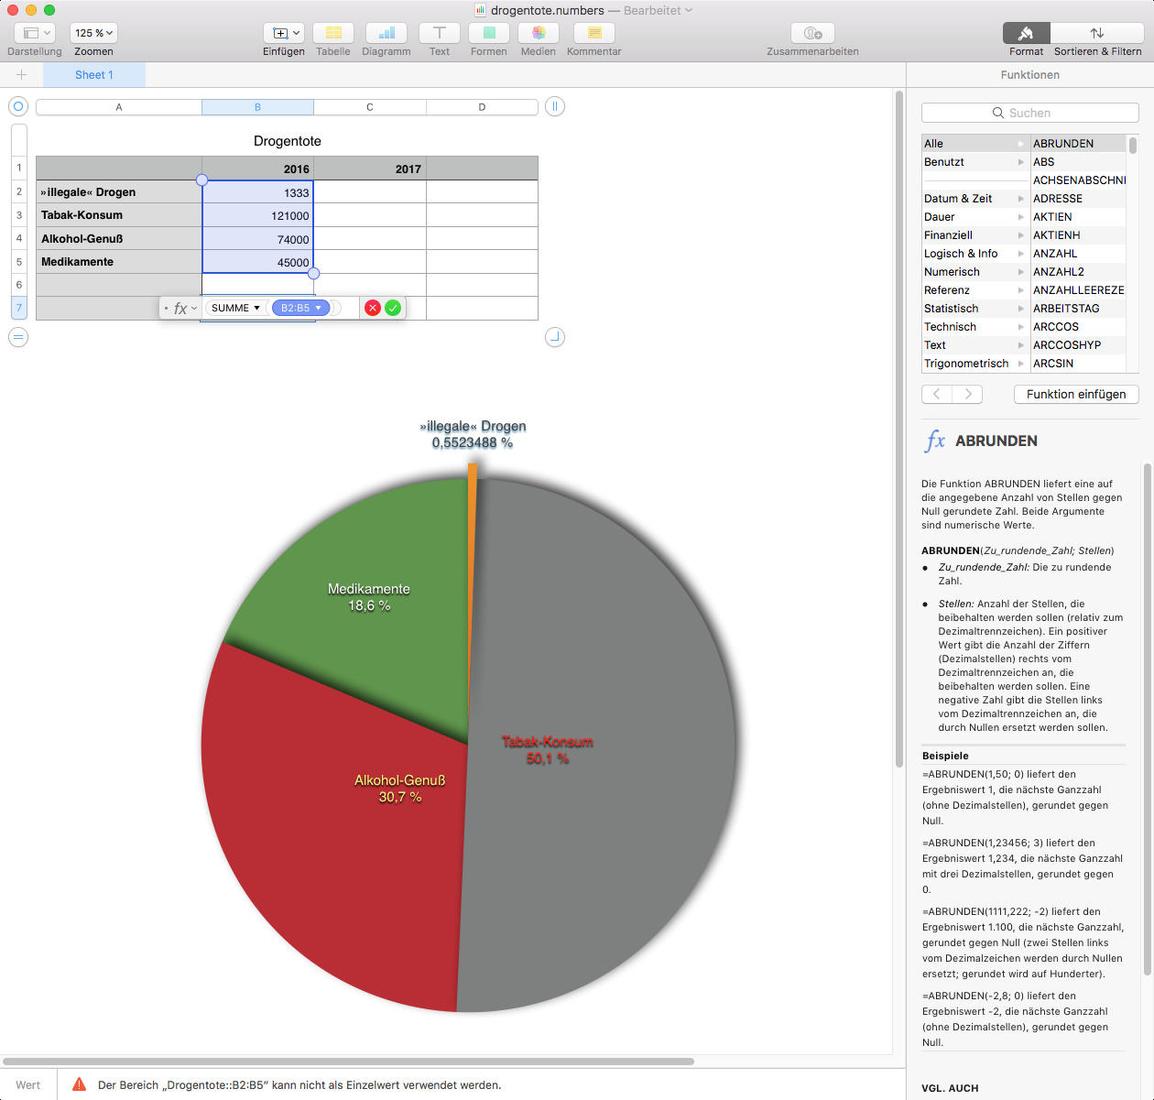The height and width of the screenshot is (1100, 1154).
Task: Click the vertical scrollbar of the sheet
Action: click(899, 428)
